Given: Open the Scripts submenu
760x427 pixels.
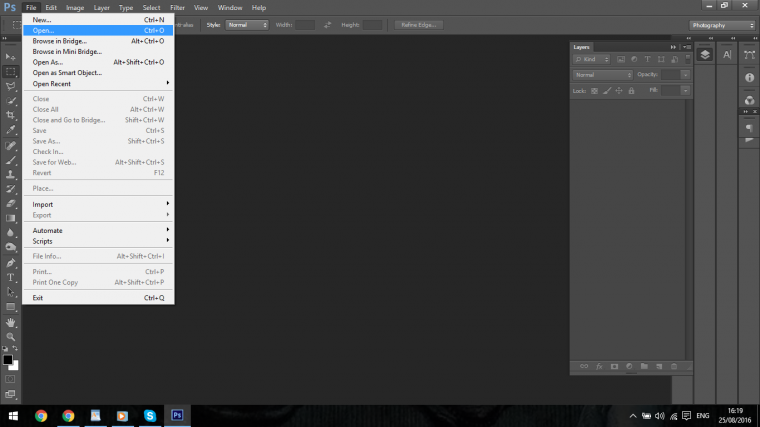Looking at the screenshot, I should coord(98,241).
